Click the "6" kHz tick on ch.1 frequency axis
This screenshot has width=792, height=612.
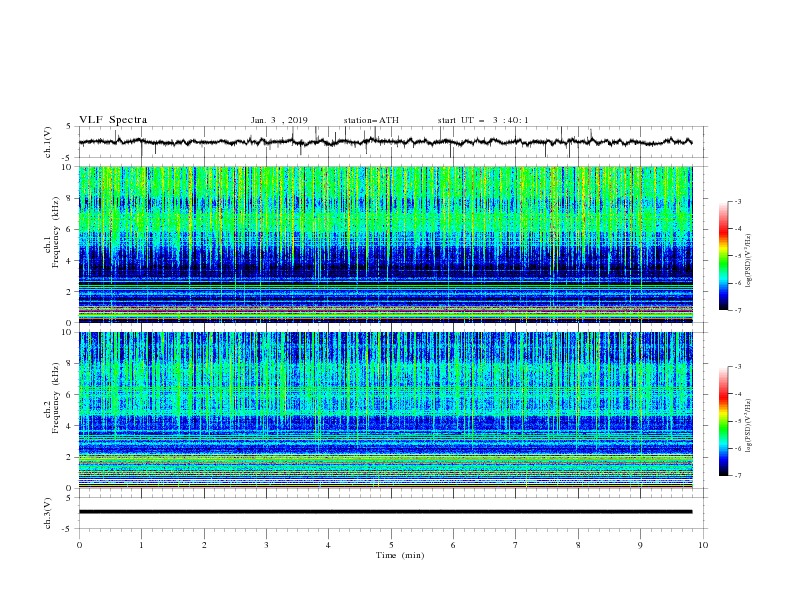71,229
